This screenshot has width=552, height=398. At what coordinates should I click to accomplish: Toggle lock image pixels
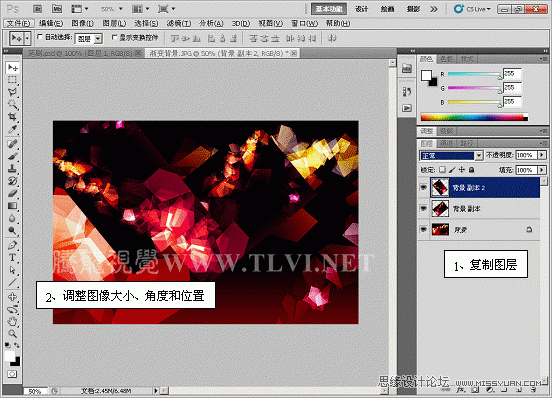(452, 170)
